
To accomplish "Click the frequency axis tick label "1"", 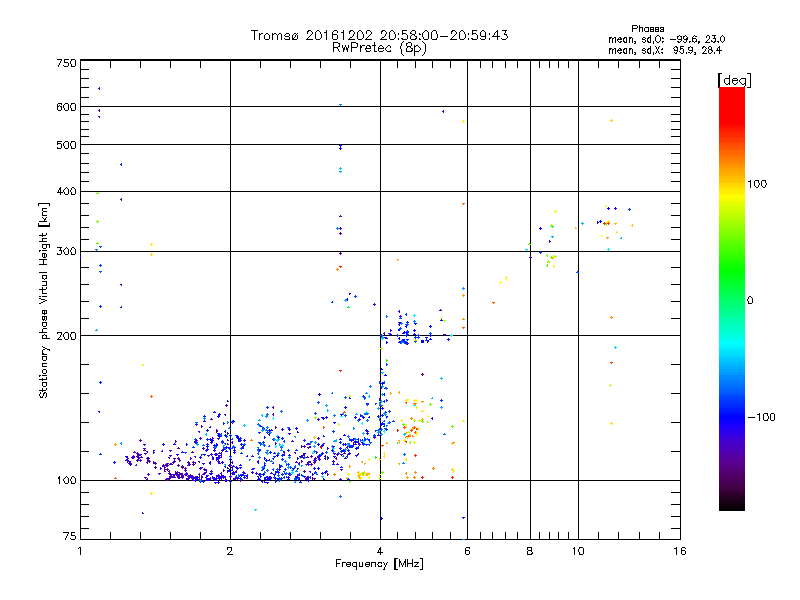I will [80, 551].
